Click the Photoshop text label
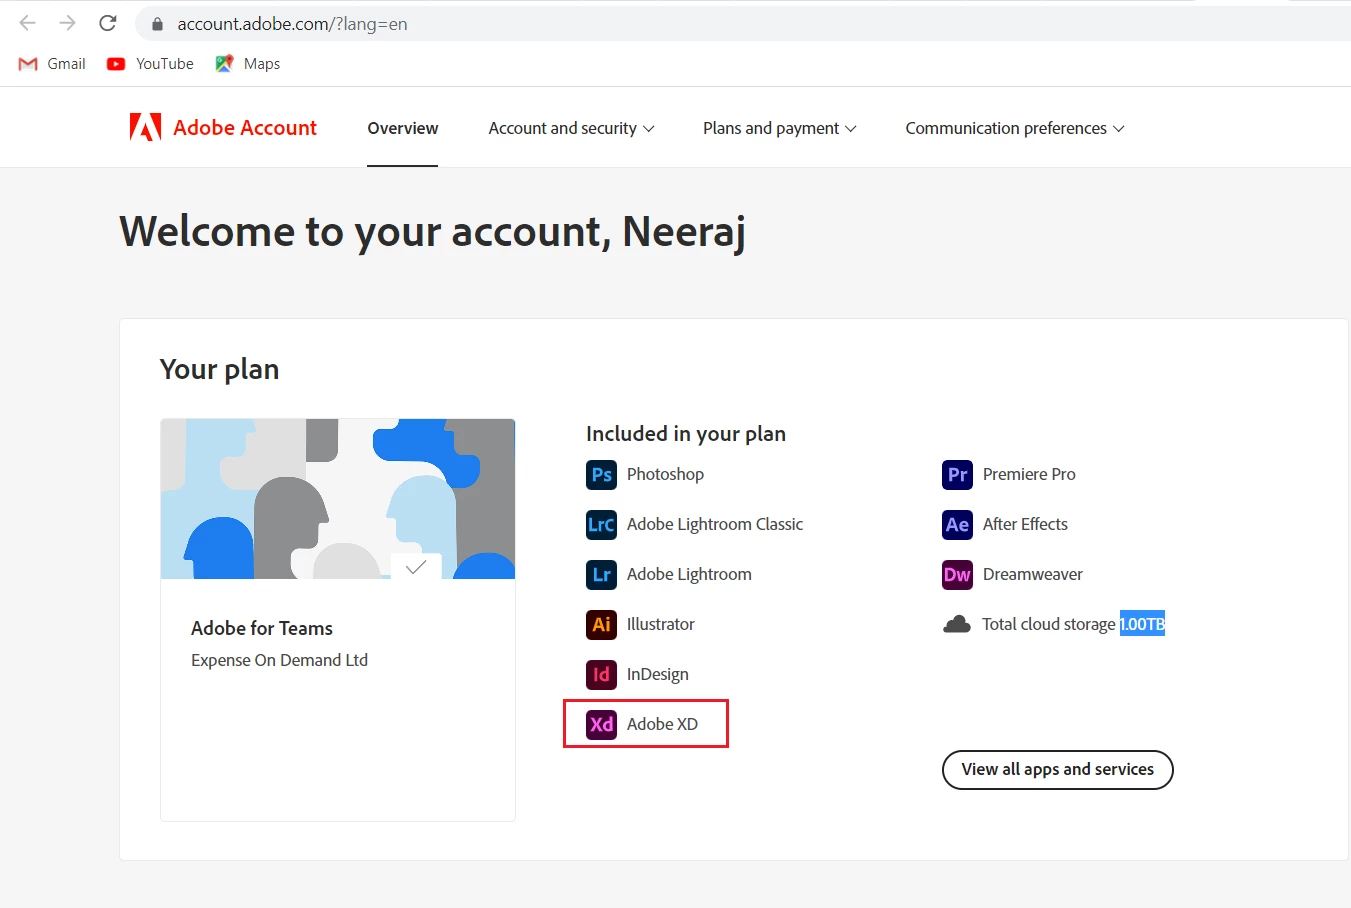This screenshot has height=908, width=1351. click(665, 474)
